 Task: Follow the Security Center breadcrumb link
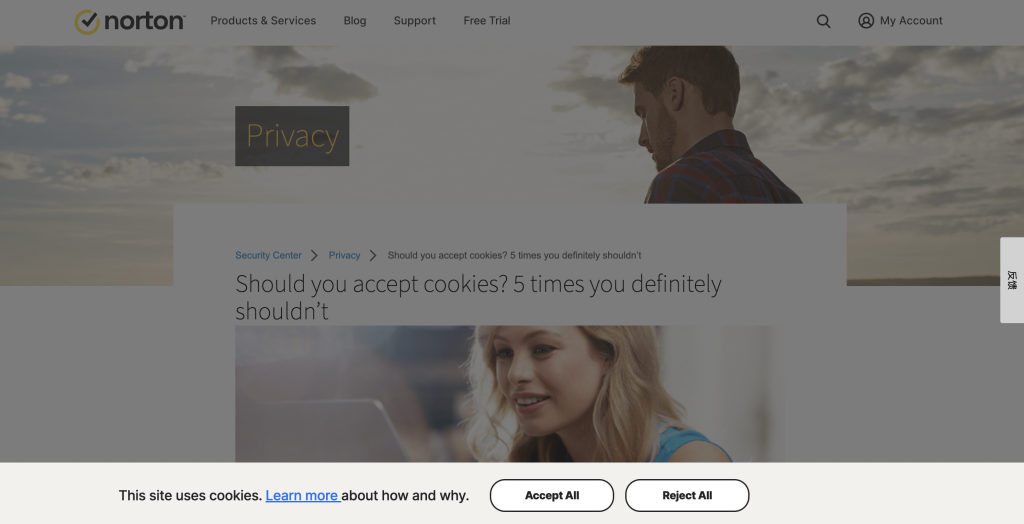[268, 255]
